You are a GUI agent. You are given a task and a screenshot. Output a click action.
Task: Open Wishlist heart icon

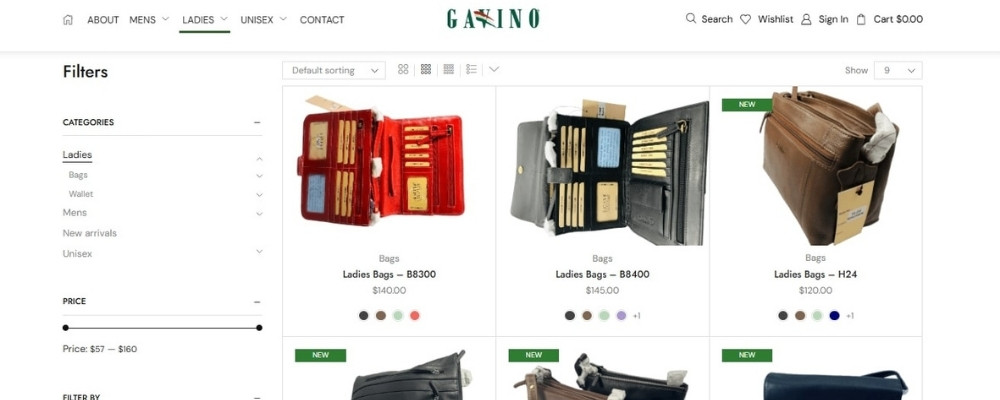point(745,19)
